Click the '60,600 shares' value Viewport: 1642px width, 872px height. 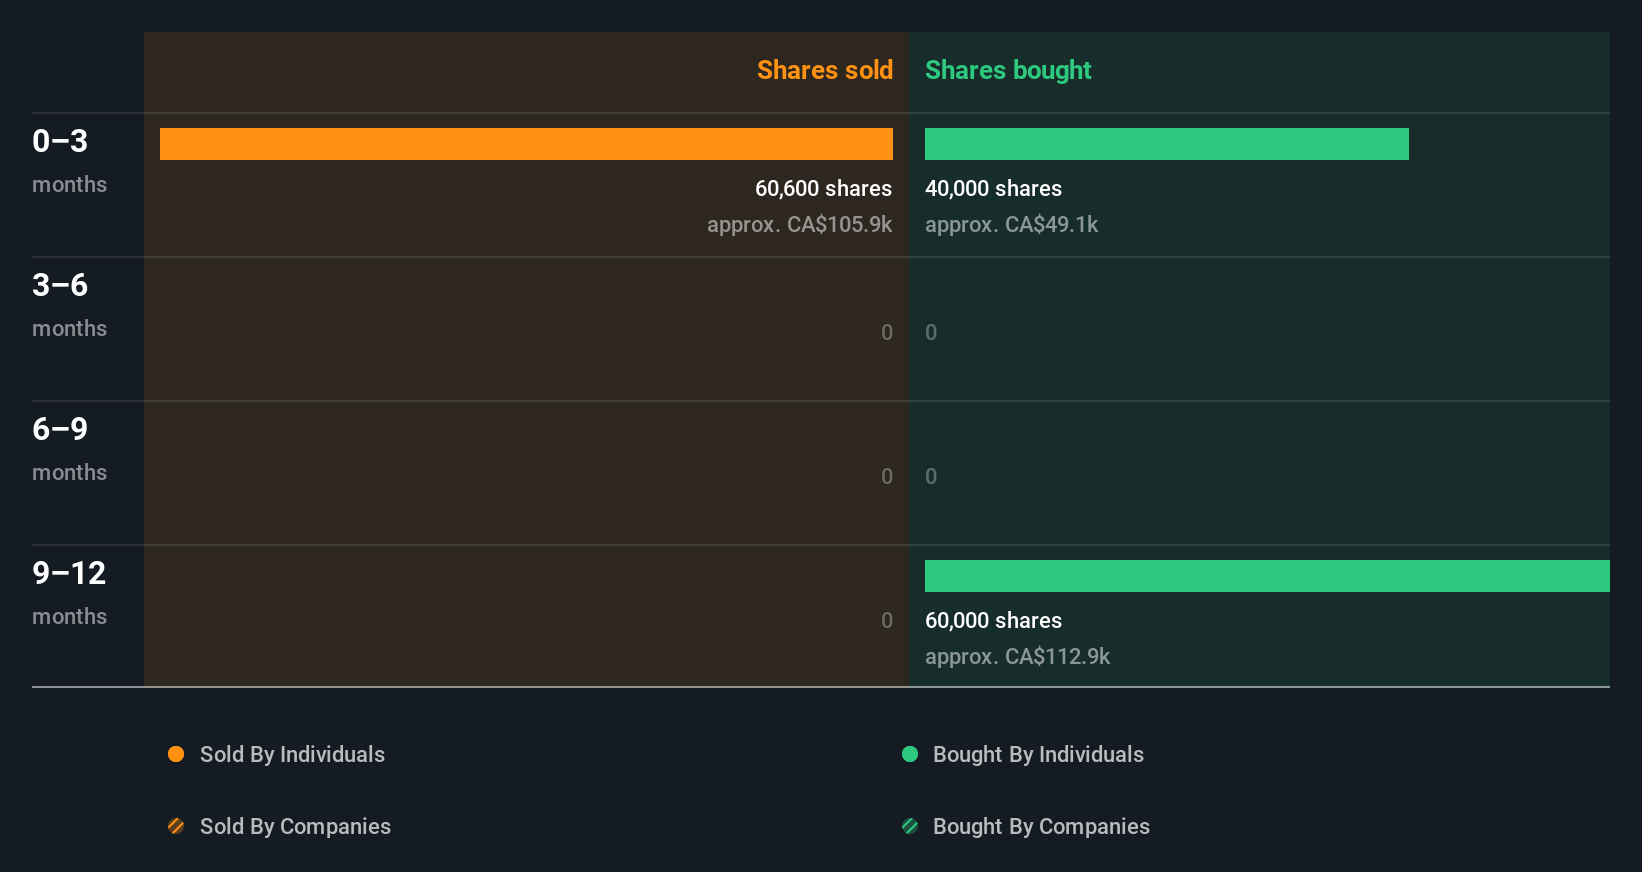pos(823,188)
